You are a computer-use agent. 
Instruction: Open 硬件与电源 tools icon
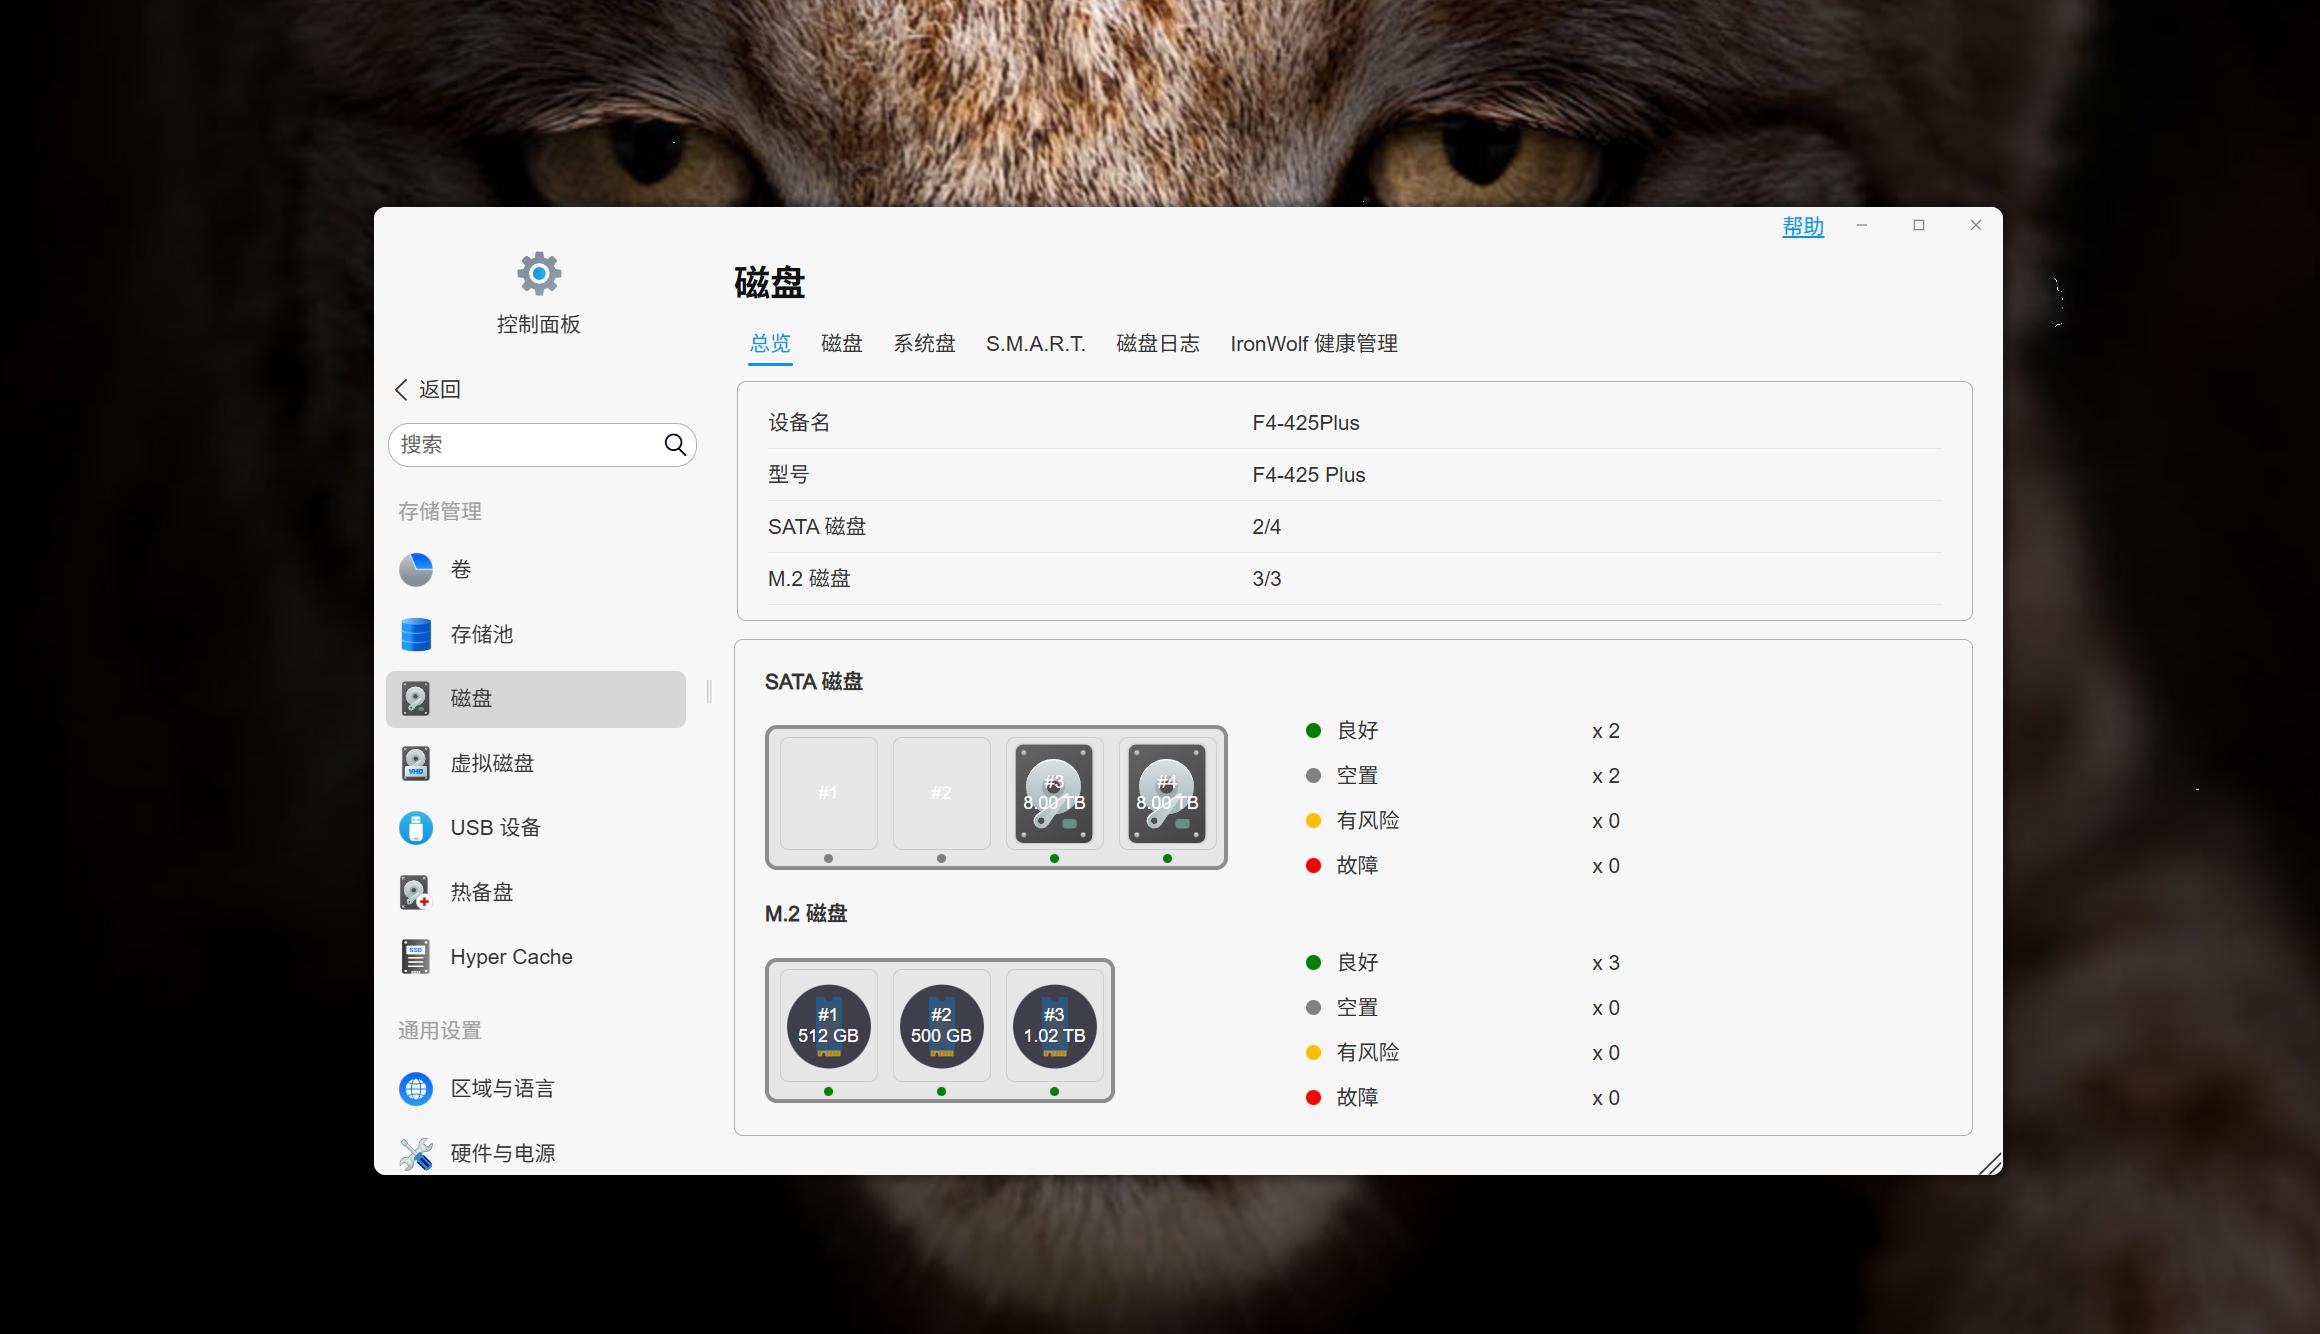416,1153
